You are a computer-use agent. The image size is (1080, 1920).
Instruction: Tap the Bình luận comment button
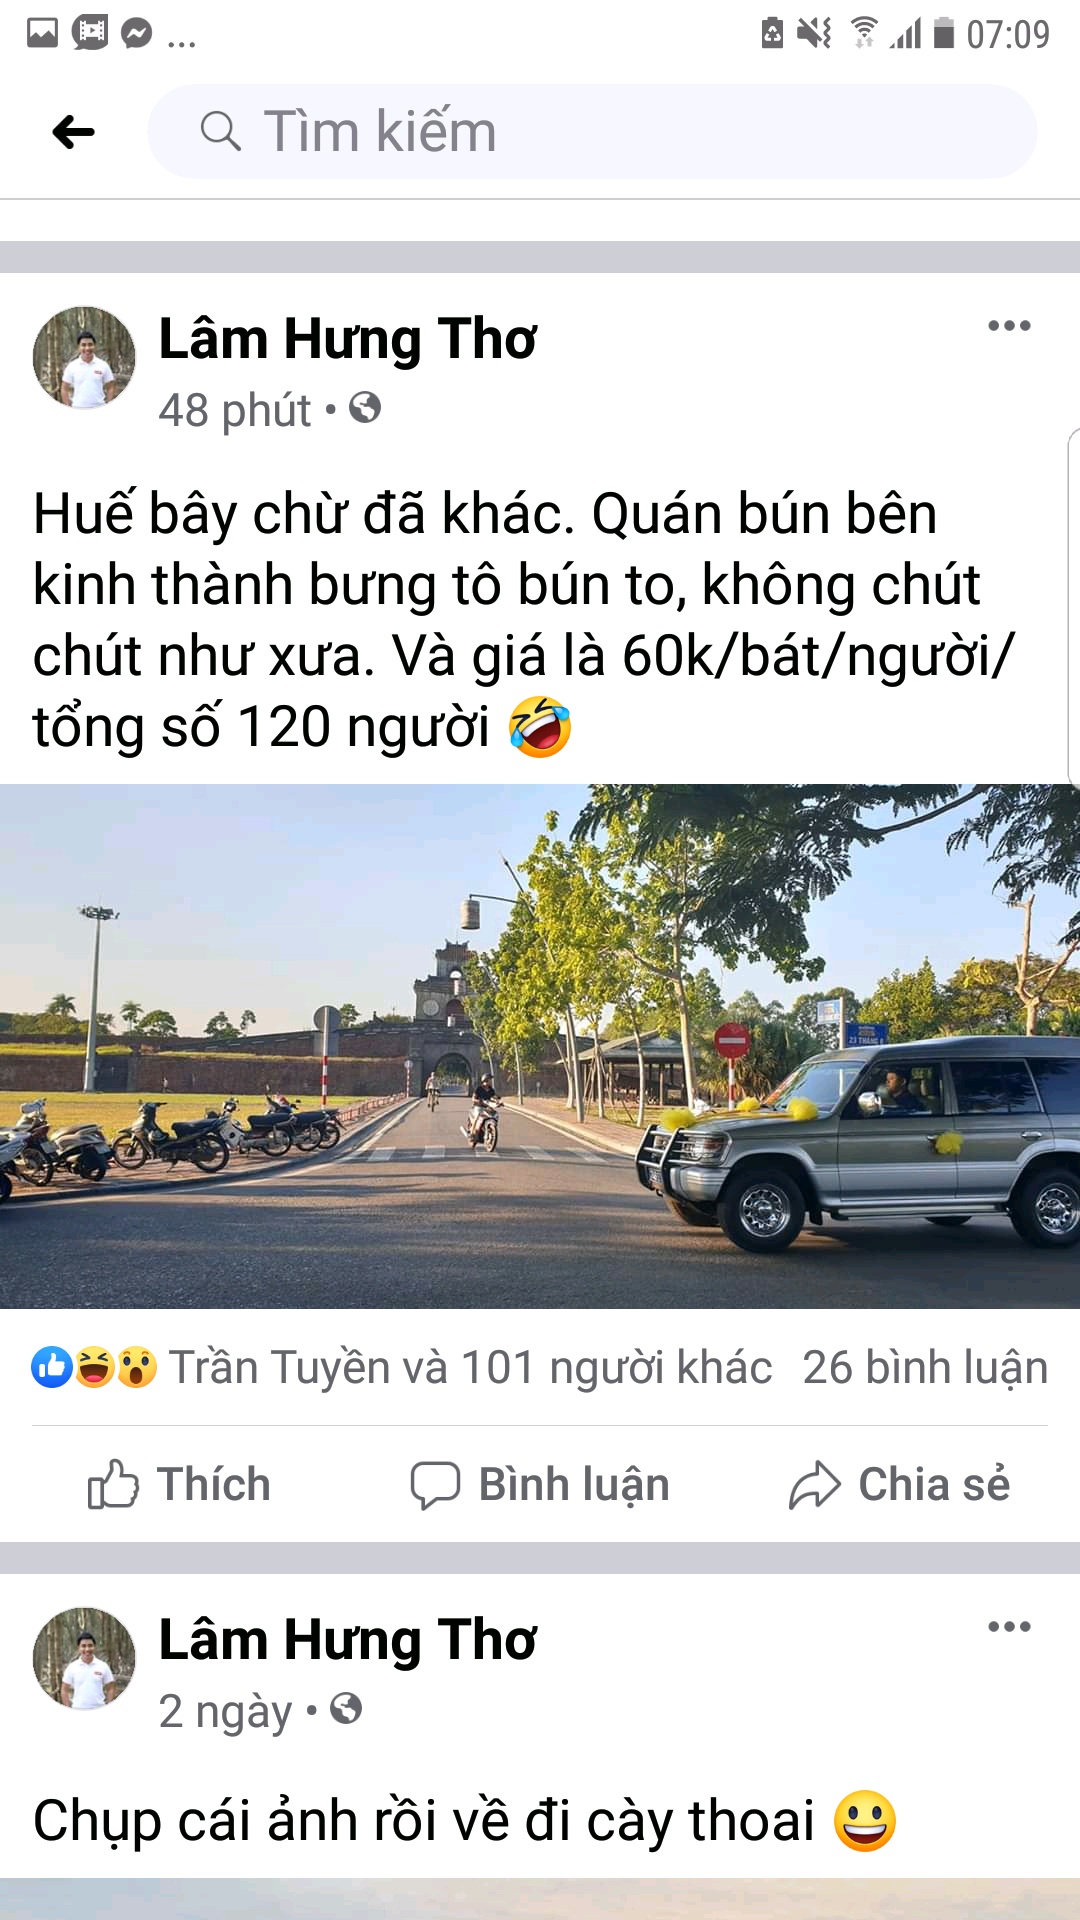click(x=539, y=1484)
